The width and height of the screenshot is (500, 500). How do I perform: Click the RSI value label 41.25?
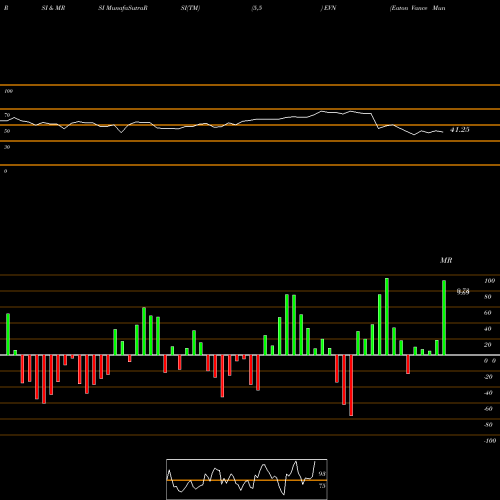pos(460,130)
